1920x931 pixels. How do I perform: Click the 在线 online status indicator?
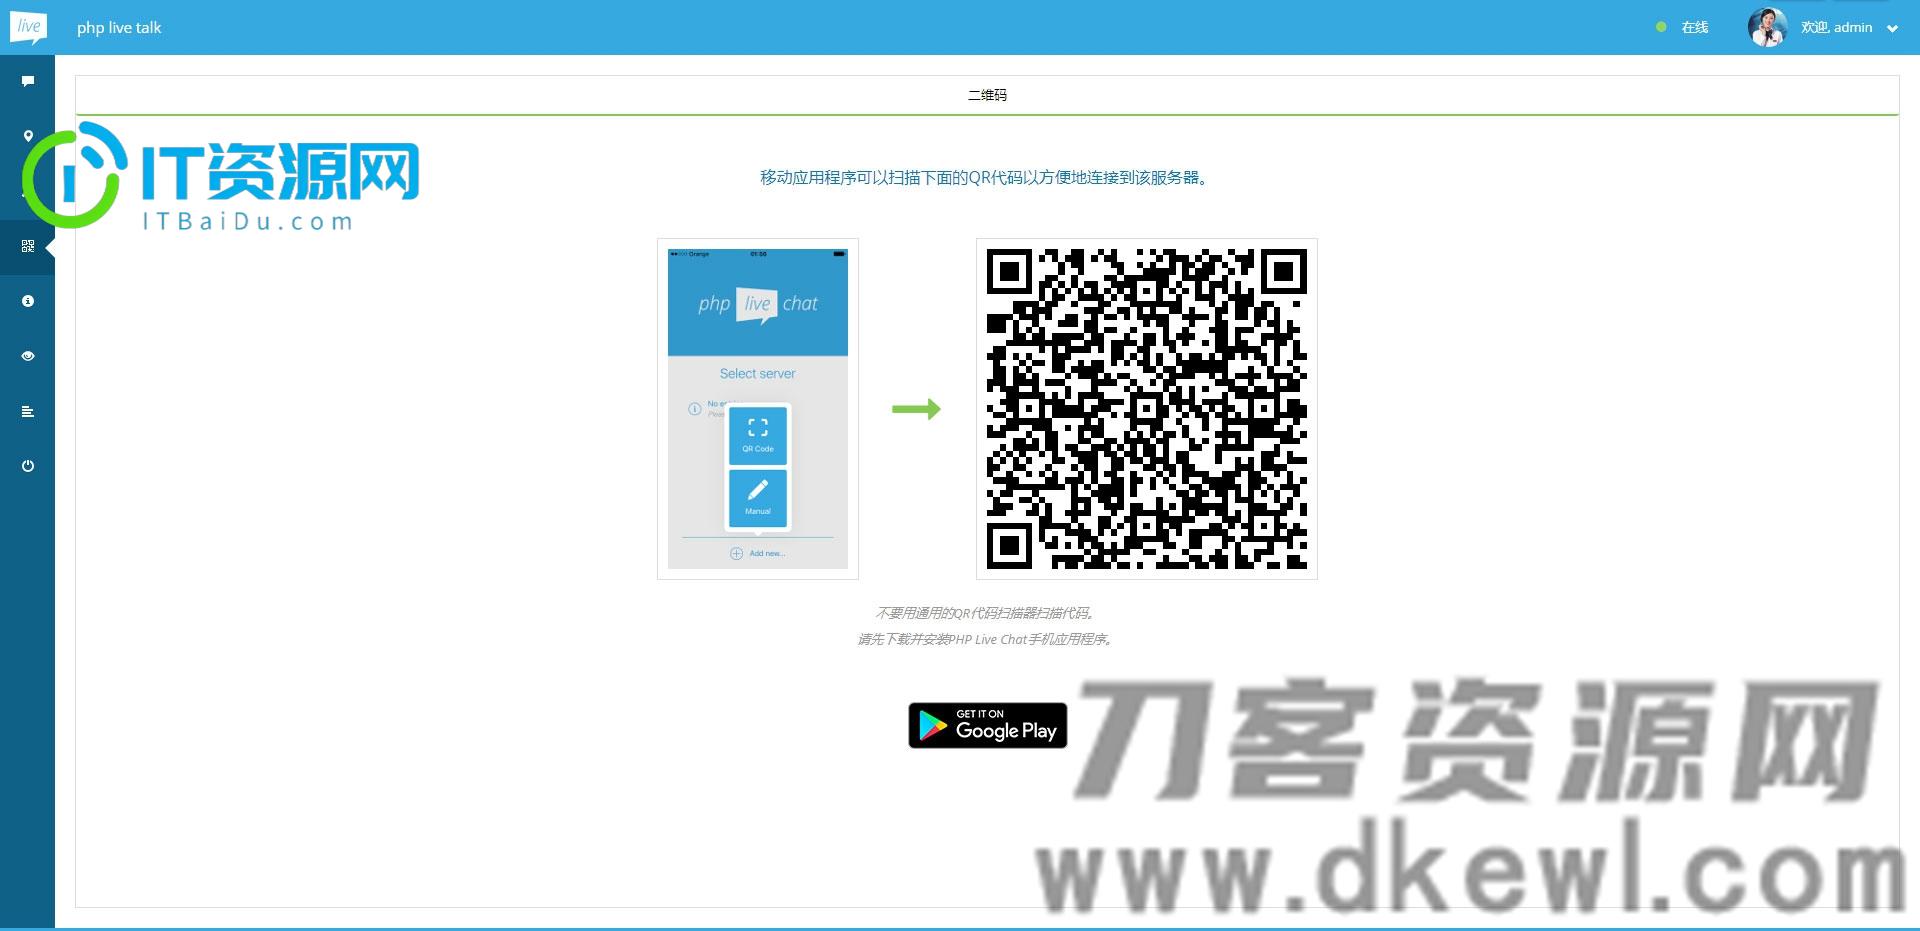coord(1683,27)
